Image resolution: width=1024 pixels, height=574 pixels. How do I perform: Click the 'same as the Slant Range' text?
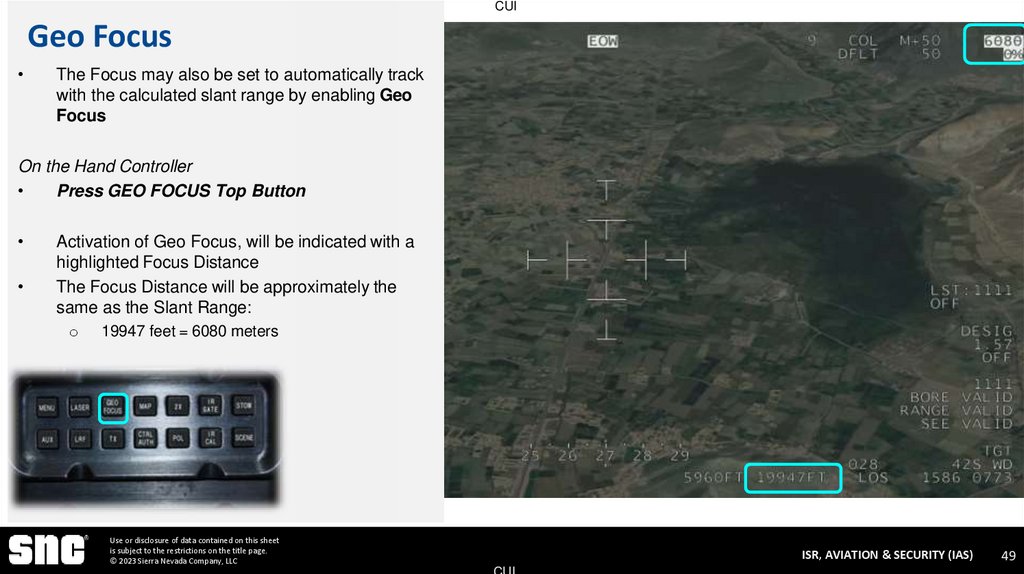tap(153, 307)
